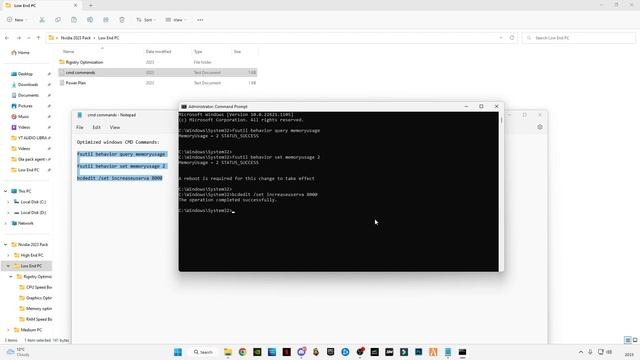Expand Medium PC tree node
The height and width of the screenshot is (360, 640).
pos(8,329)
